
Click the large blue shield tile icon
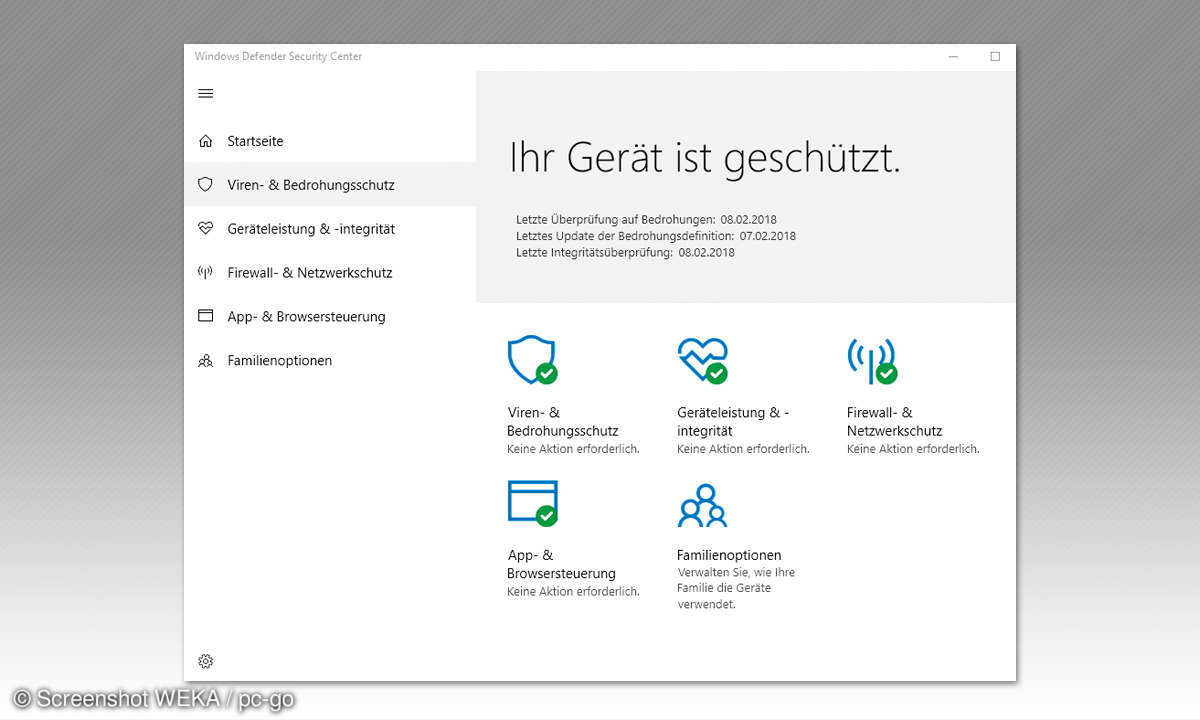tap(532, 360)
